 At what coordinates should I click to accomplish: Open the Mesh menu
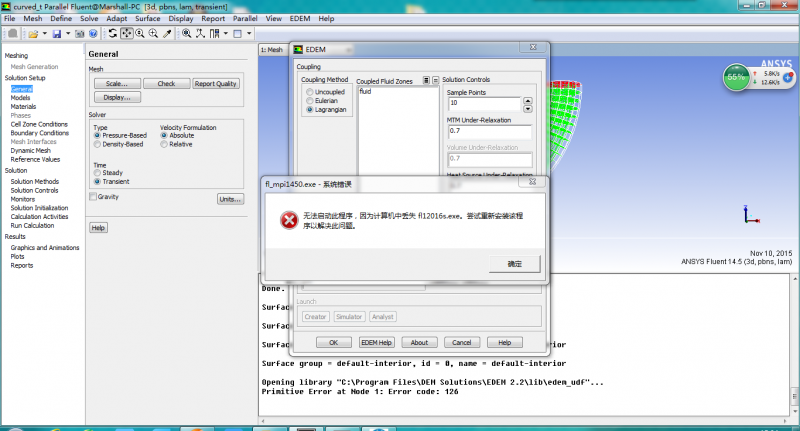coord(33,18)
